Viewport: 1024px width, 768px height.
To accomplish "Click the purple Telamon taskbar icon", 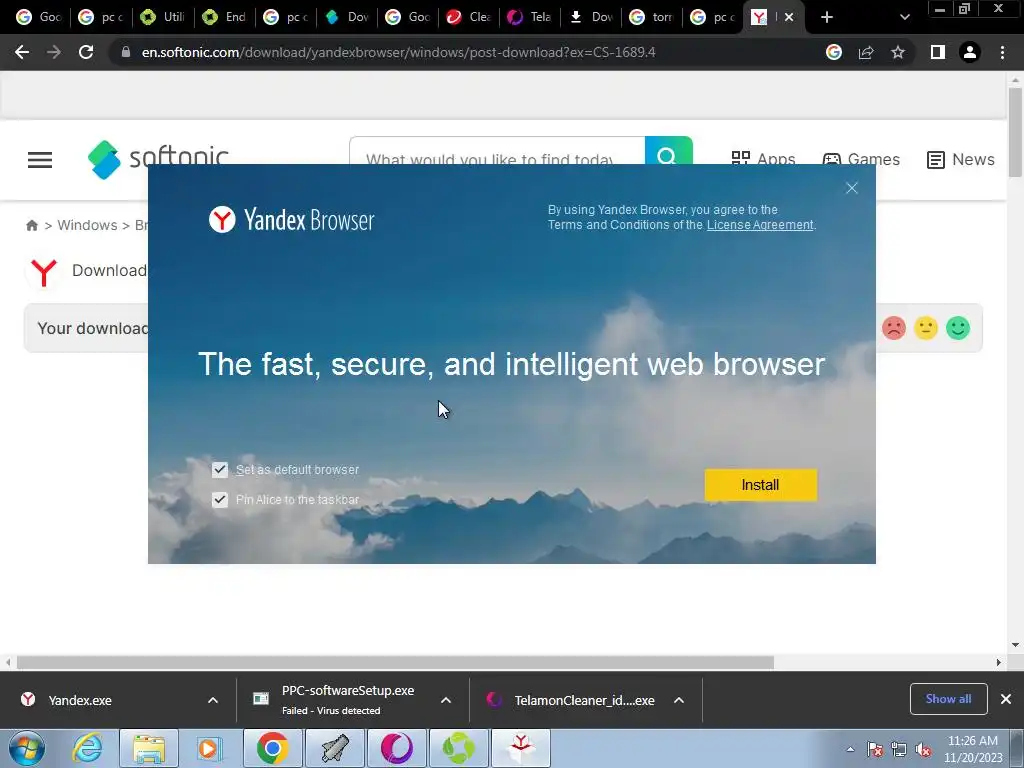I will point(397,748).
